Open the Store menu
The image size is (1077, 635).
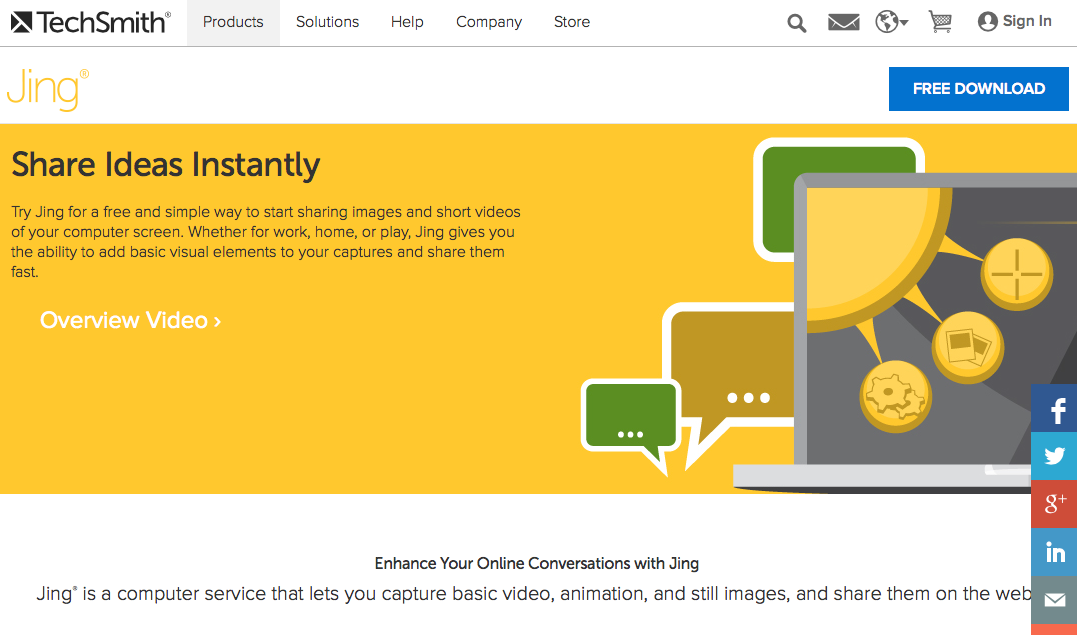point(572,23)
